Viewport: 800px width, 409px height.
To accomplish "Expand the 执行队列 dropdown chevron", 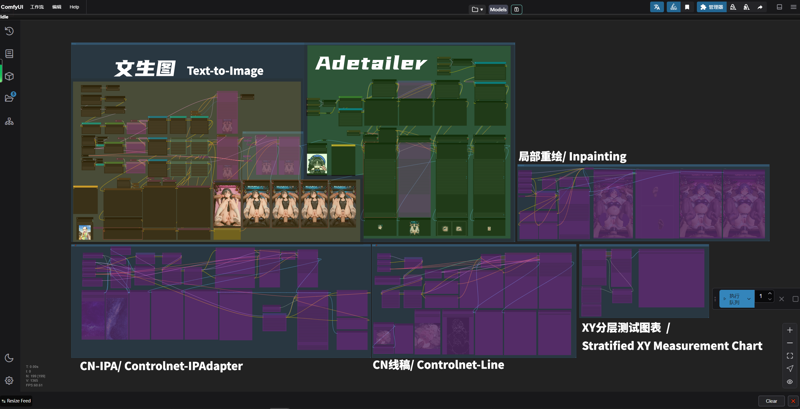I will pyautogui.click(x=749, y=299).
